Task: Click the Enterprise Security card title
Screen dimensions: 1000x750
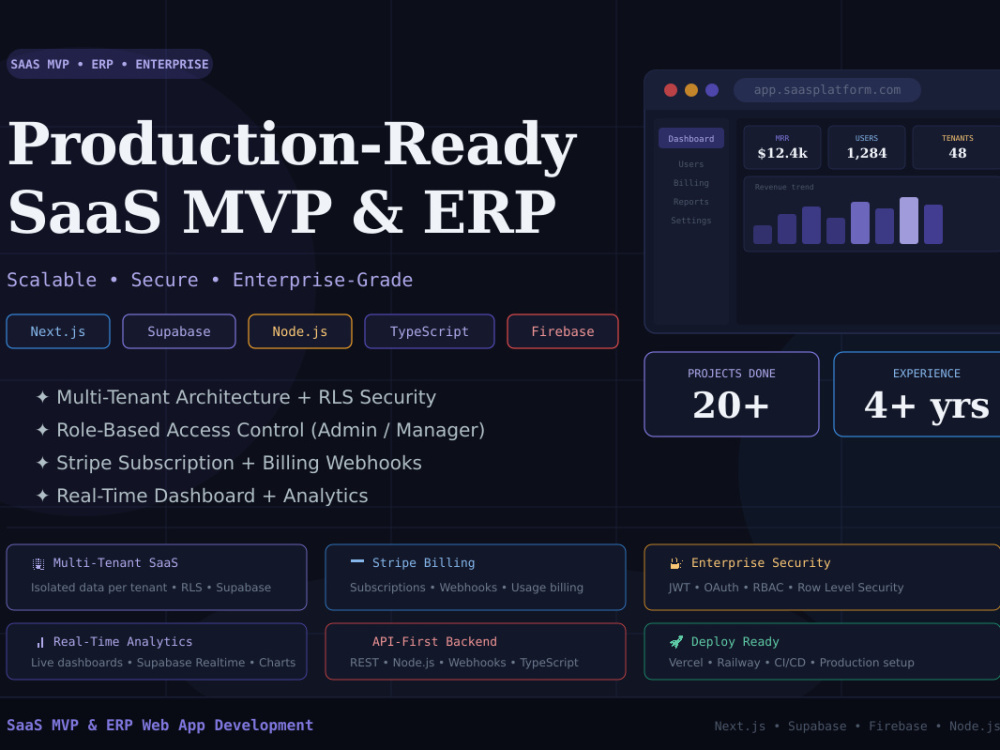Action: (761, 563)
